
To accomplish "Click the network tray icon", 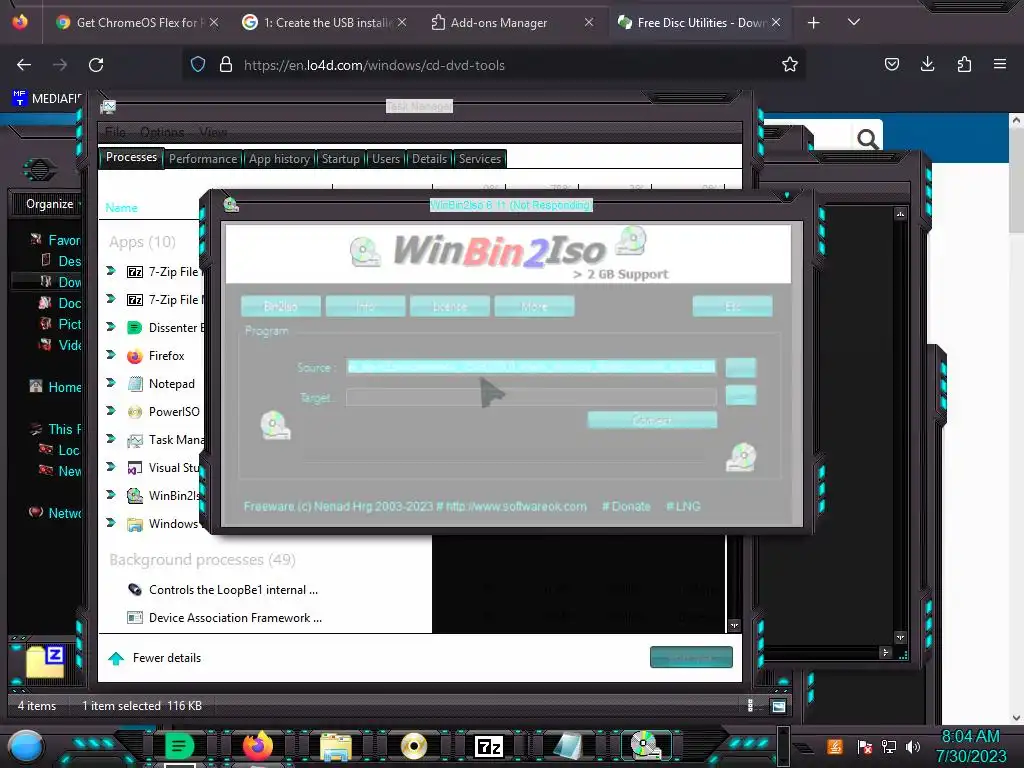I will coord(889,746).
